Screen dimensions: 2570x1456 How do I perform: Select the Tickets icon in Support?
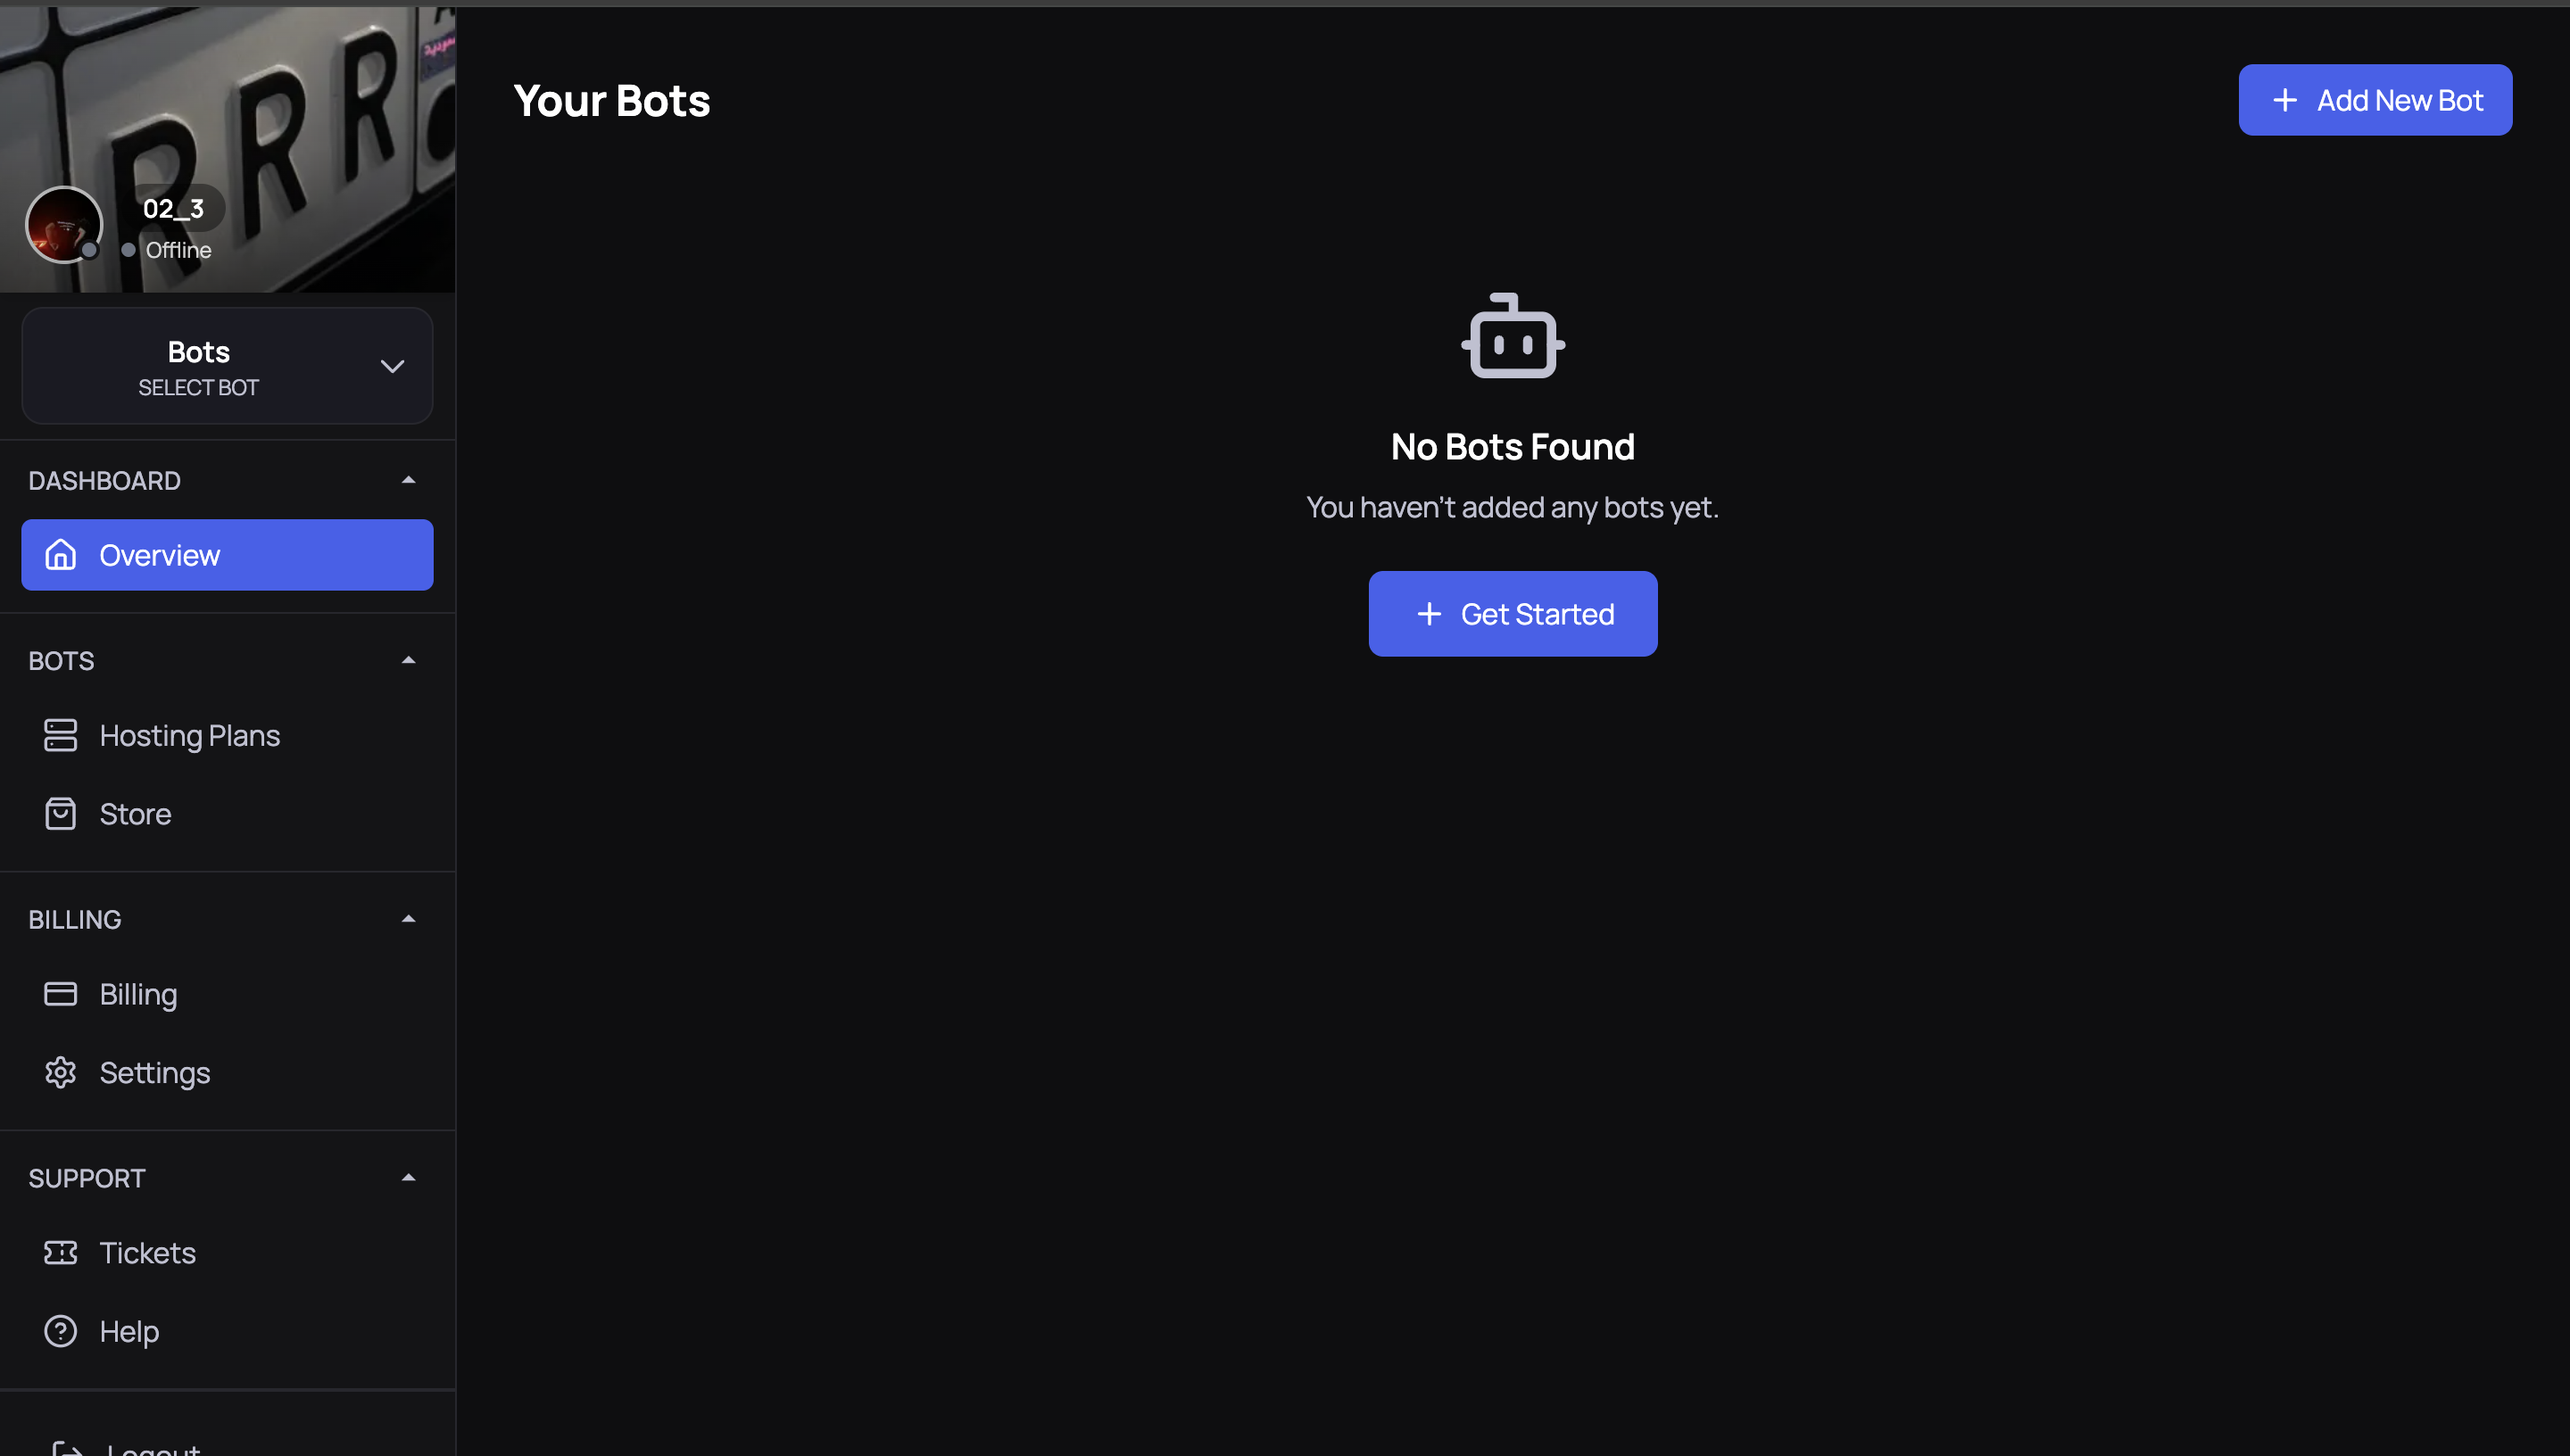[x=60, y=1252]
